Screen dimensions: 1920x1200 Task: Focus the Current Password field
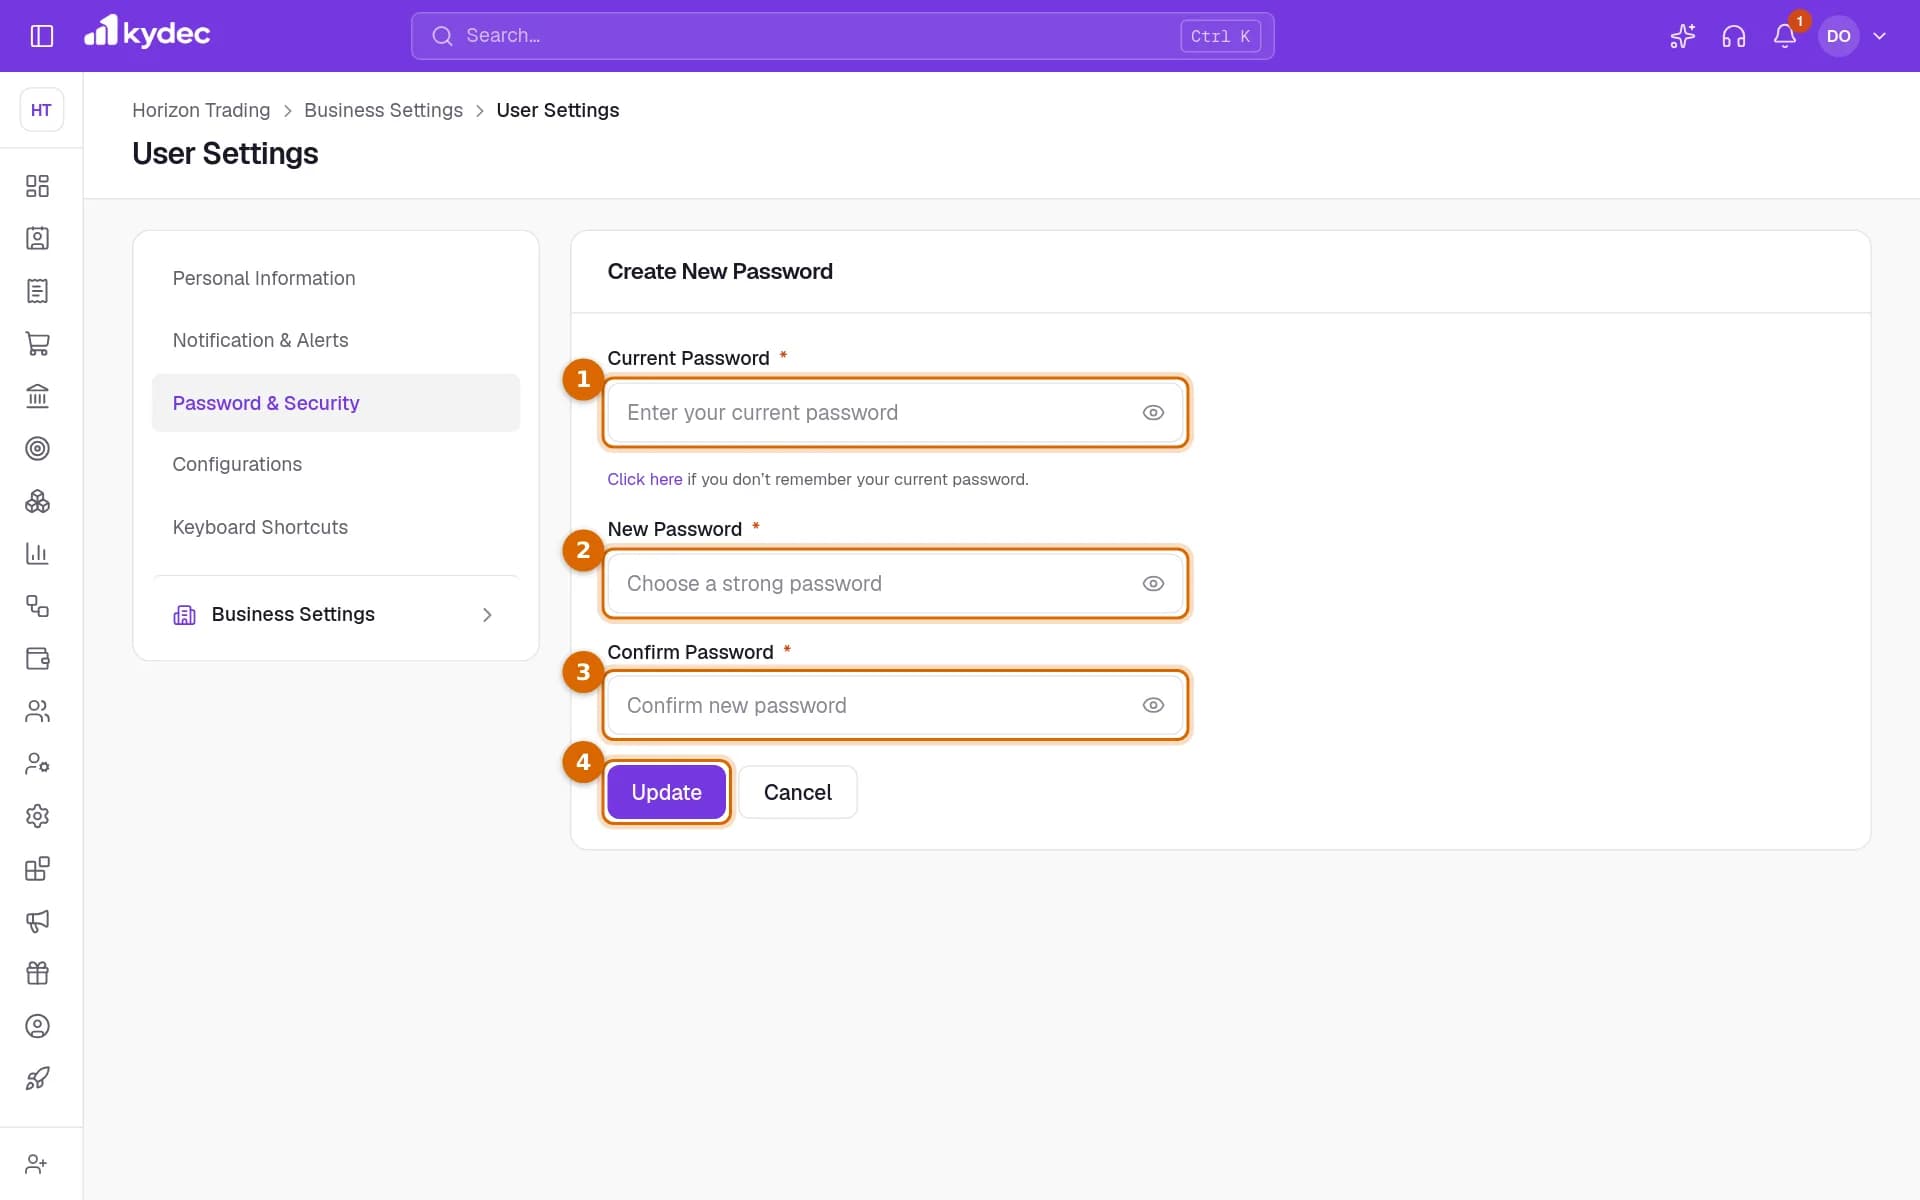point(896,413)
